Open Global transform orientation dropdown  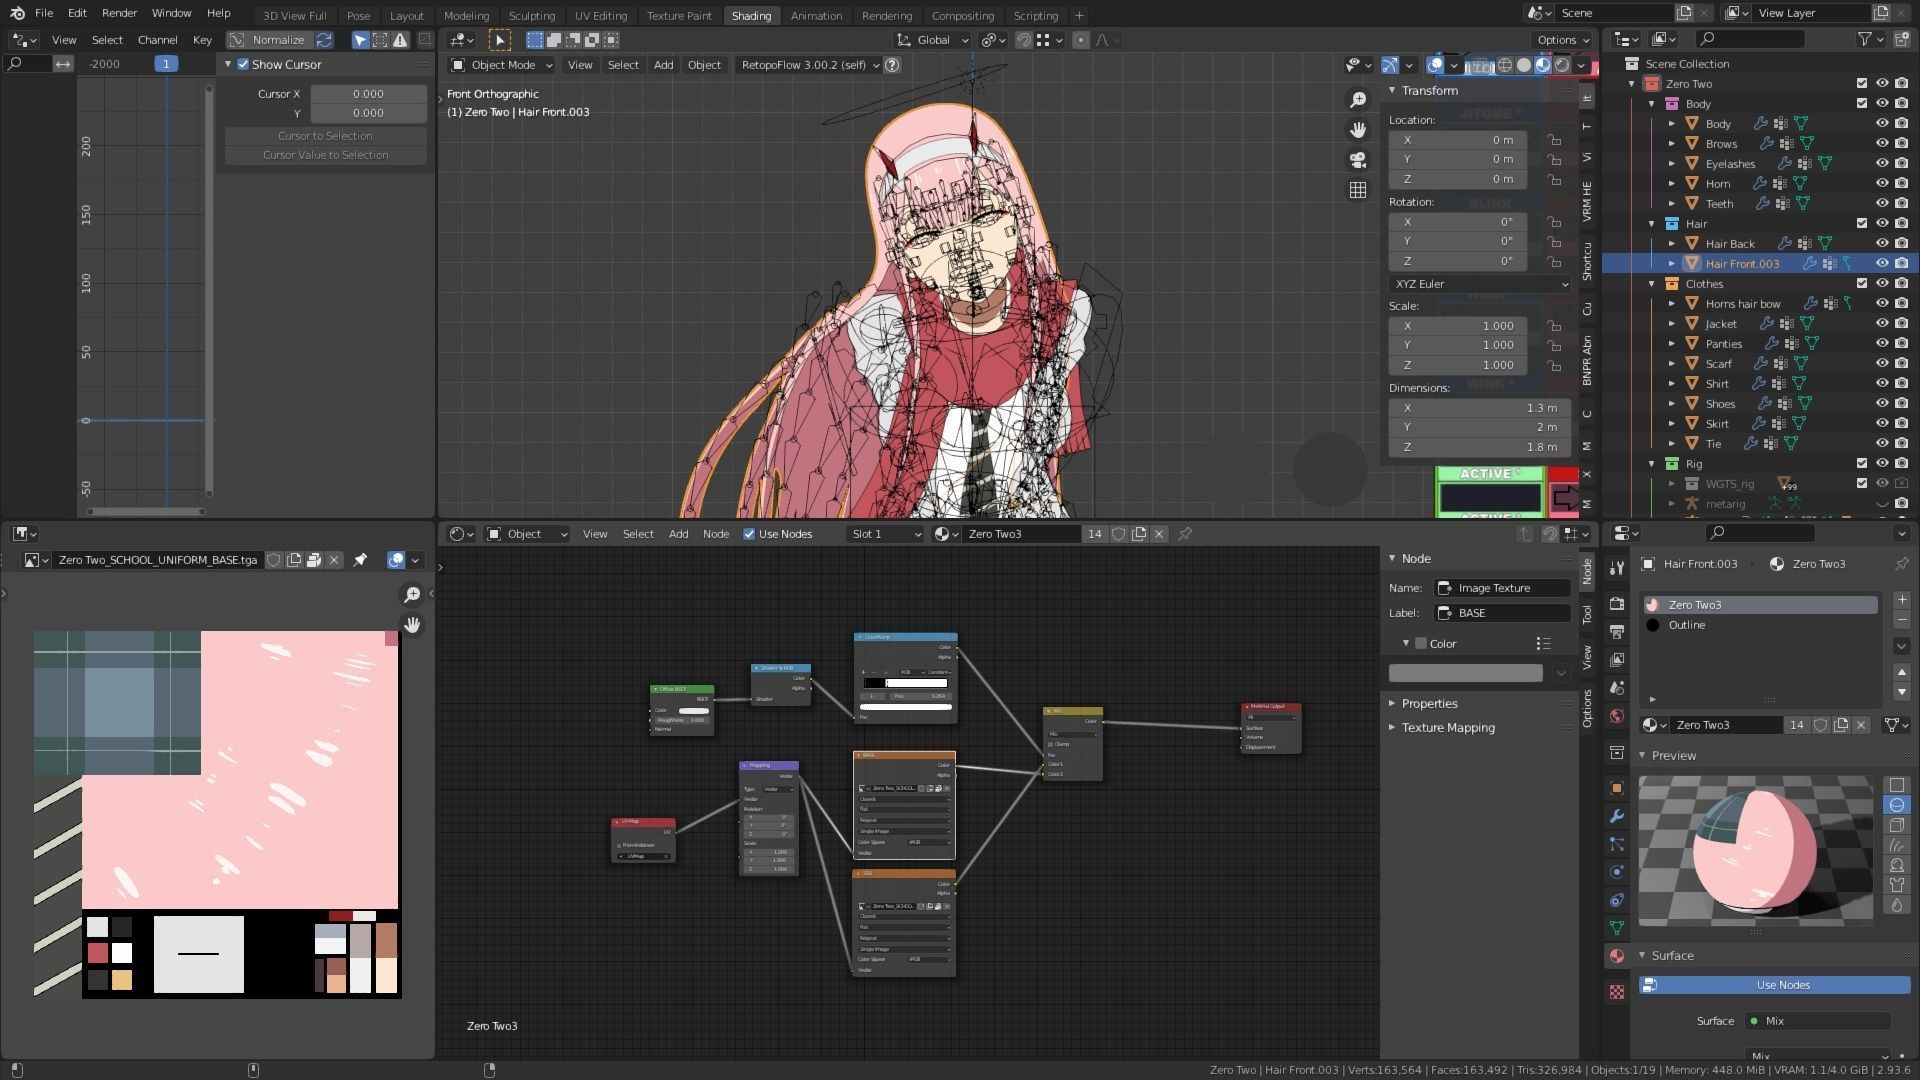pos(932,40)
